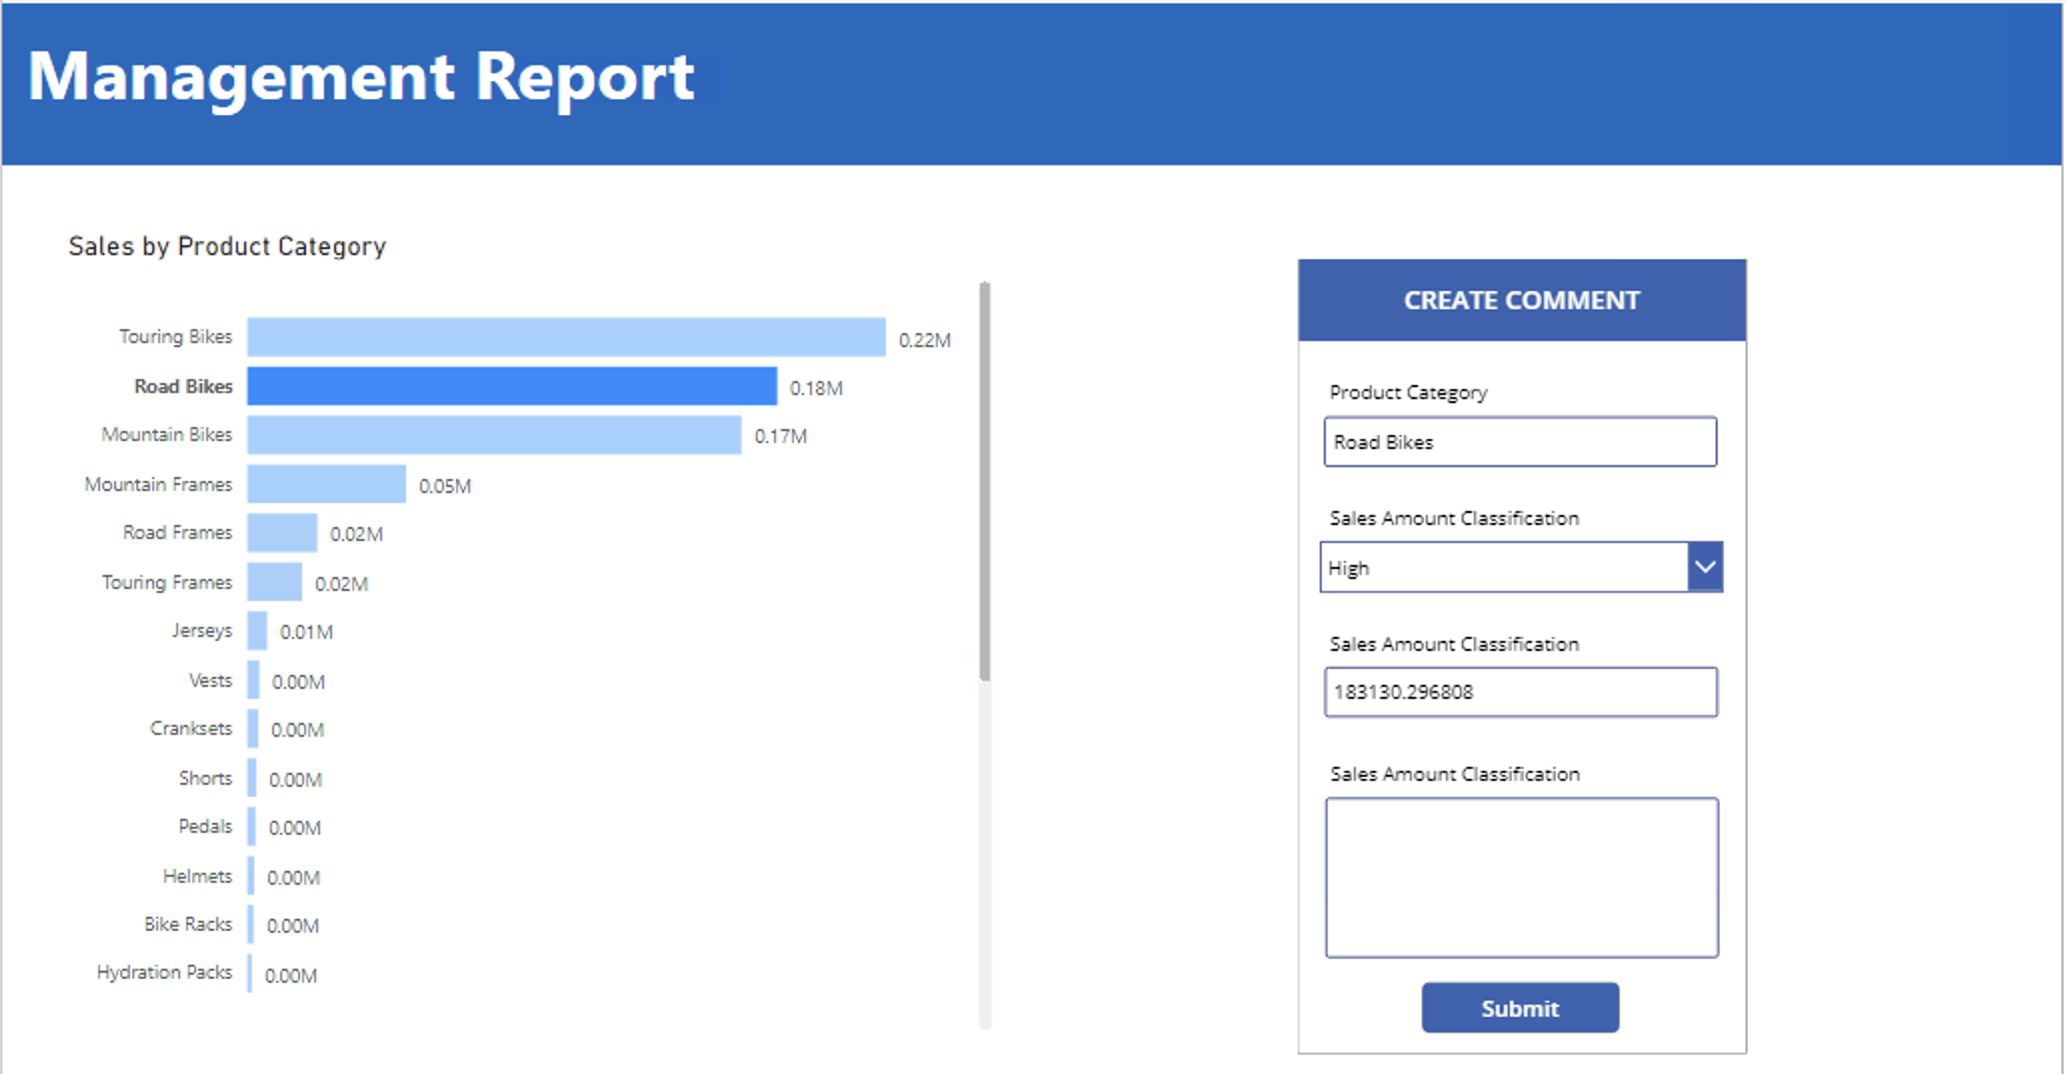The image size is (2066, 1074).
Task: Click the Cranksets category label
Action: pos(191,728)
